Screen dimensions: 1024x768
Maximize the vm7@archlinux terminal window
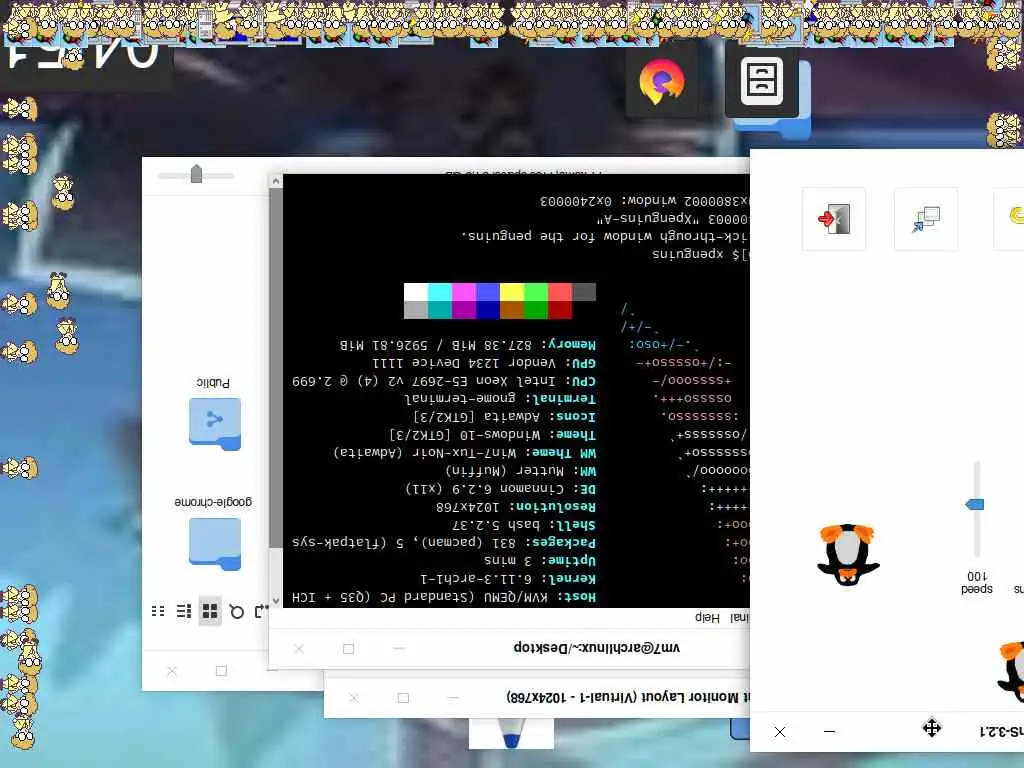click(x=348, y=648)
